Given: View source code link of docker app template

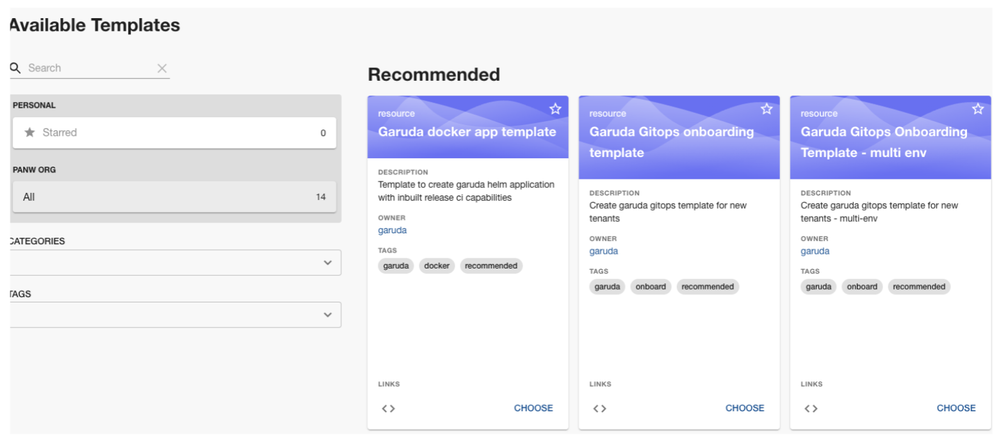Looking at the screenshot, I should pos(388,408).
